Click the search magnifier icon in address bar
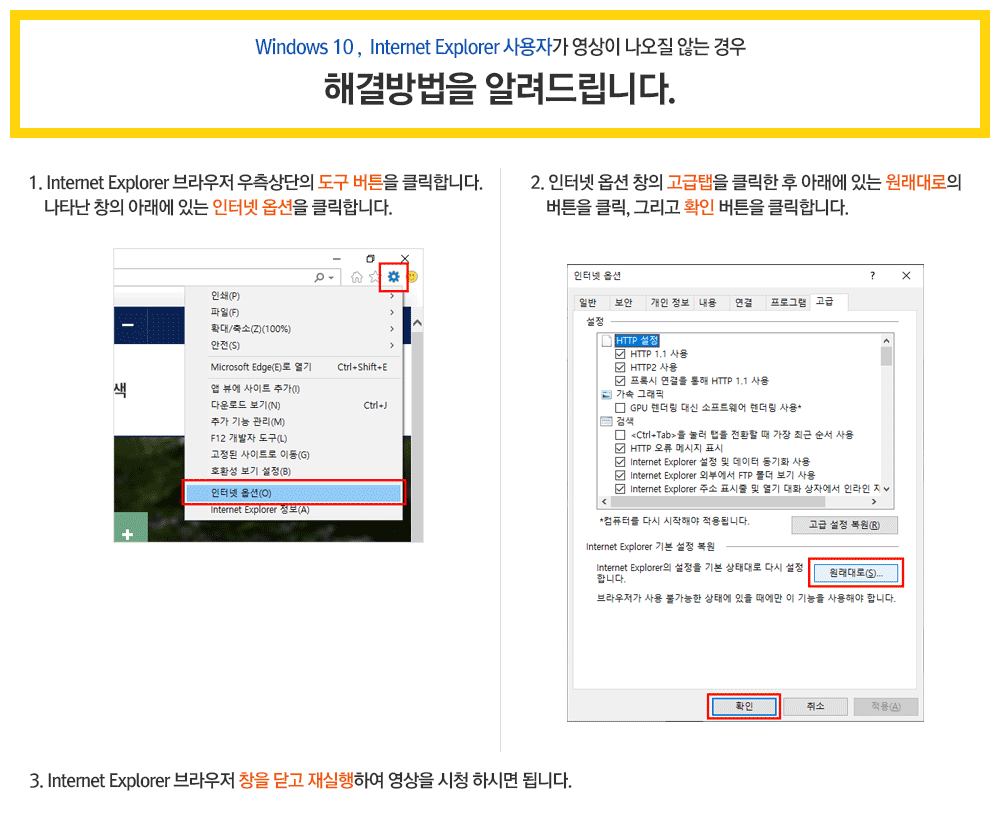This screenshot has width=1000, height=830. coord(319,278)
